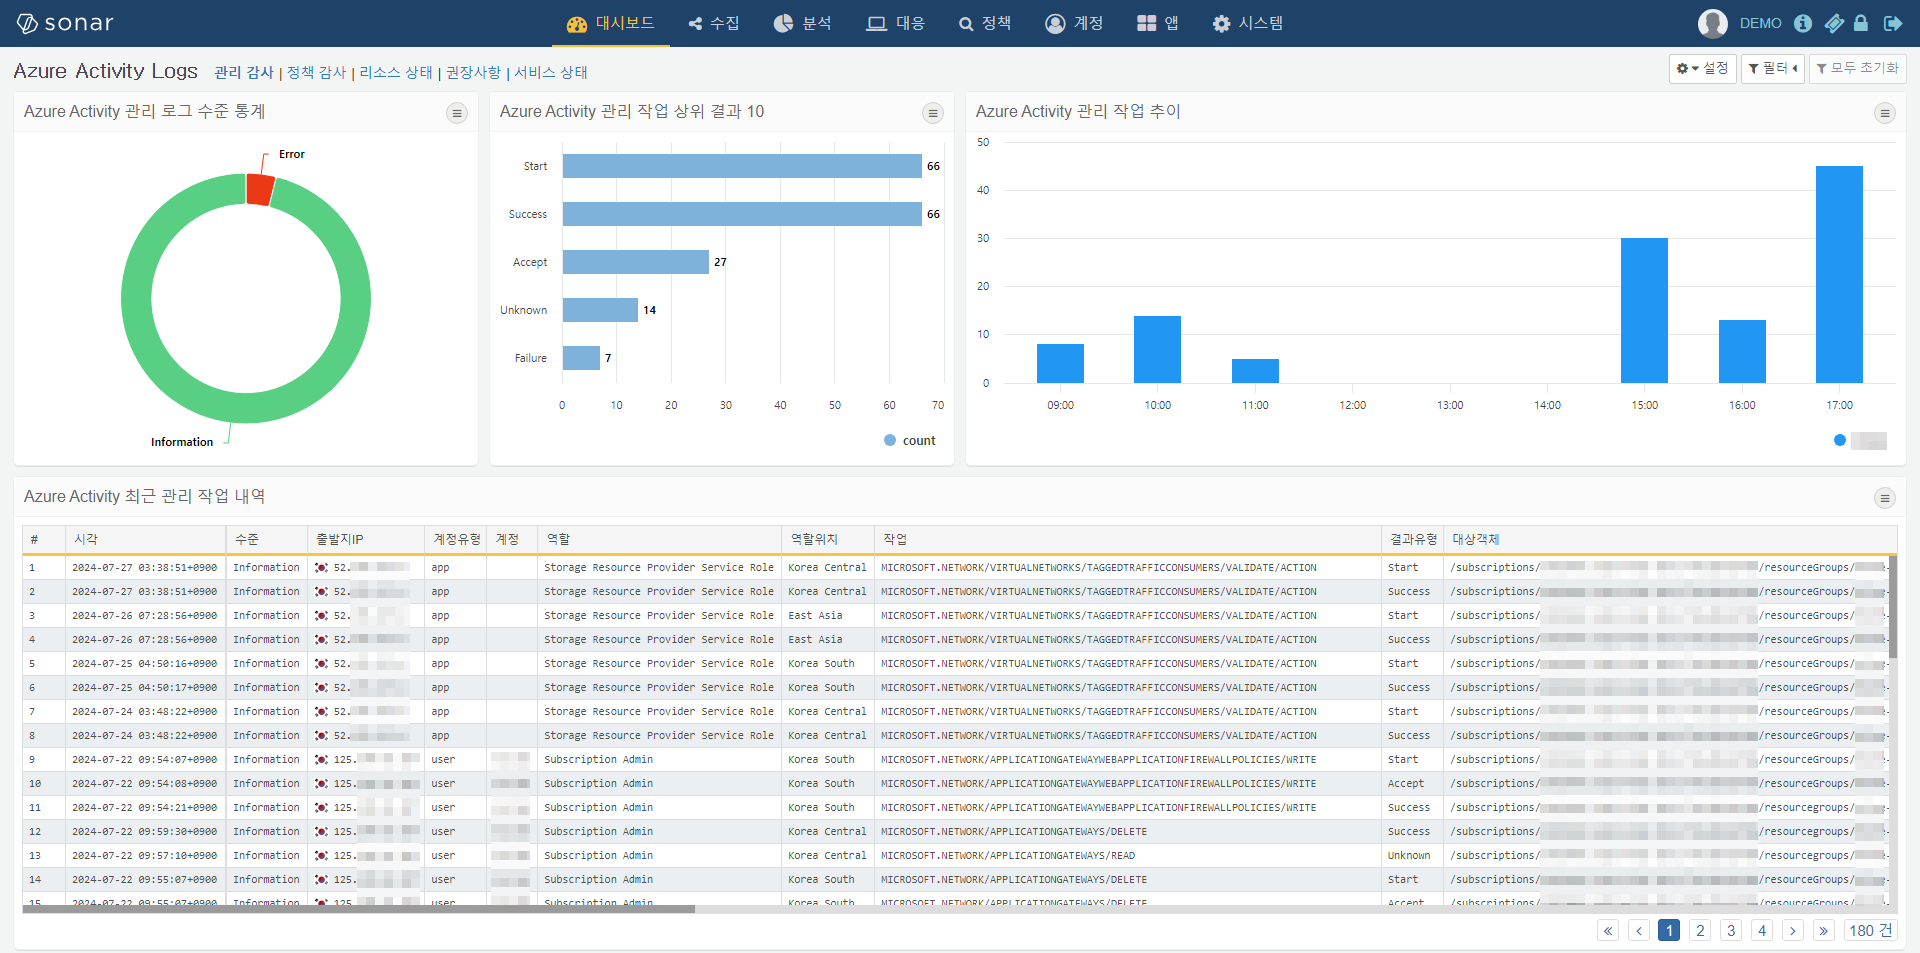The width and height of the screenshot is (1920, 953).
Task: Click the DEMO username link
Action: click(x=1760, y=23)
